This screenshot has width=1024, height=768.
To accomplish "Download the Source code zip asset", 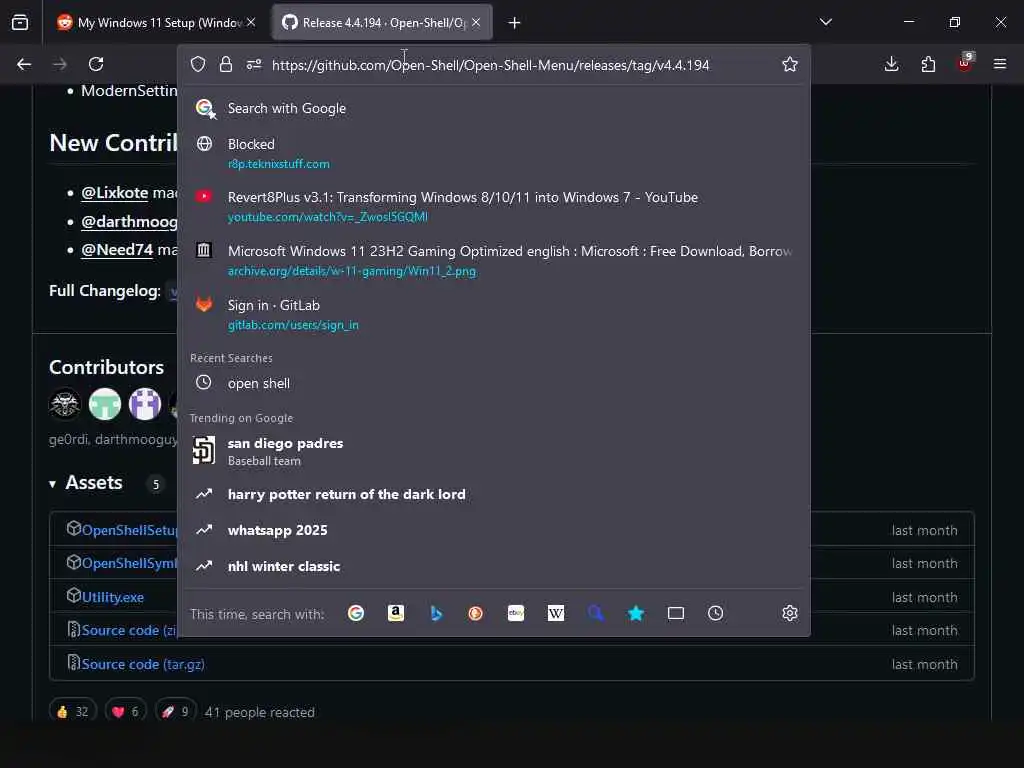I will pos(129,630).
